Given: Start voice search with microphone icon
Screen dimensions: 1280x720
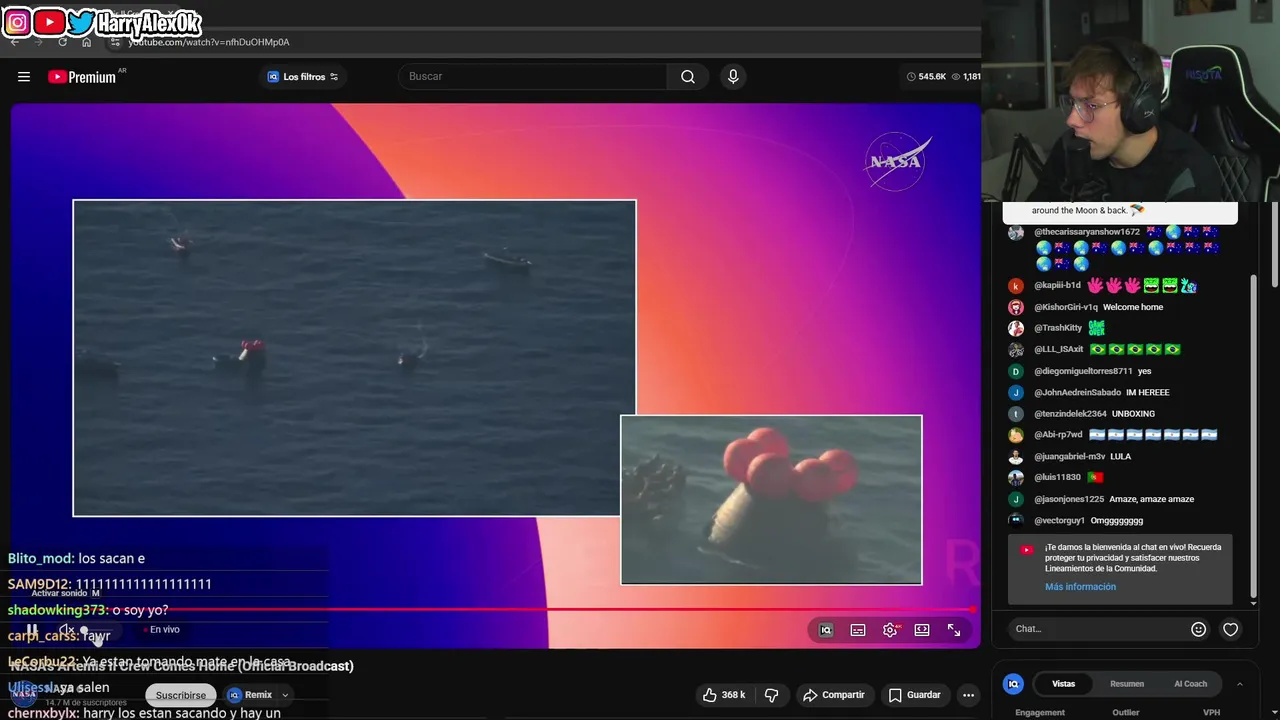Looking at the screenshot, I should tap(733, 77).
